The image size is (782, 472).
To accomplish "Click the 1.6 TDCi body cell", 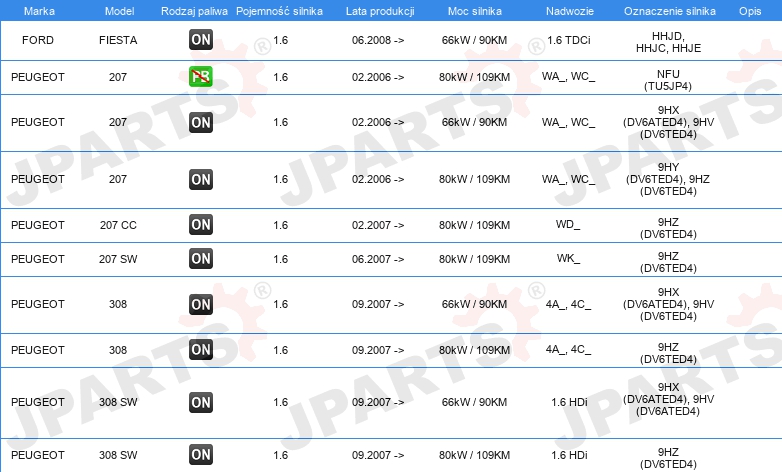I will coord(569,40).
